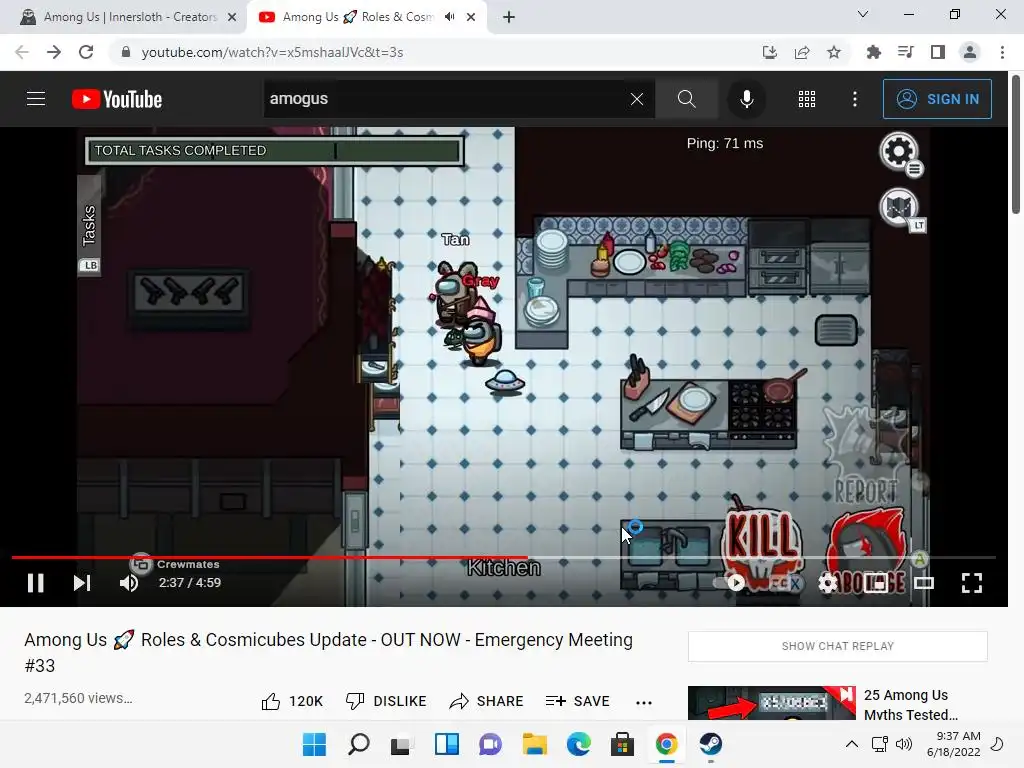Open '25 Among Us Myths Tested' title link
Image resolution: width=1024 pixels, height=768 pixels.
[911, 705]
